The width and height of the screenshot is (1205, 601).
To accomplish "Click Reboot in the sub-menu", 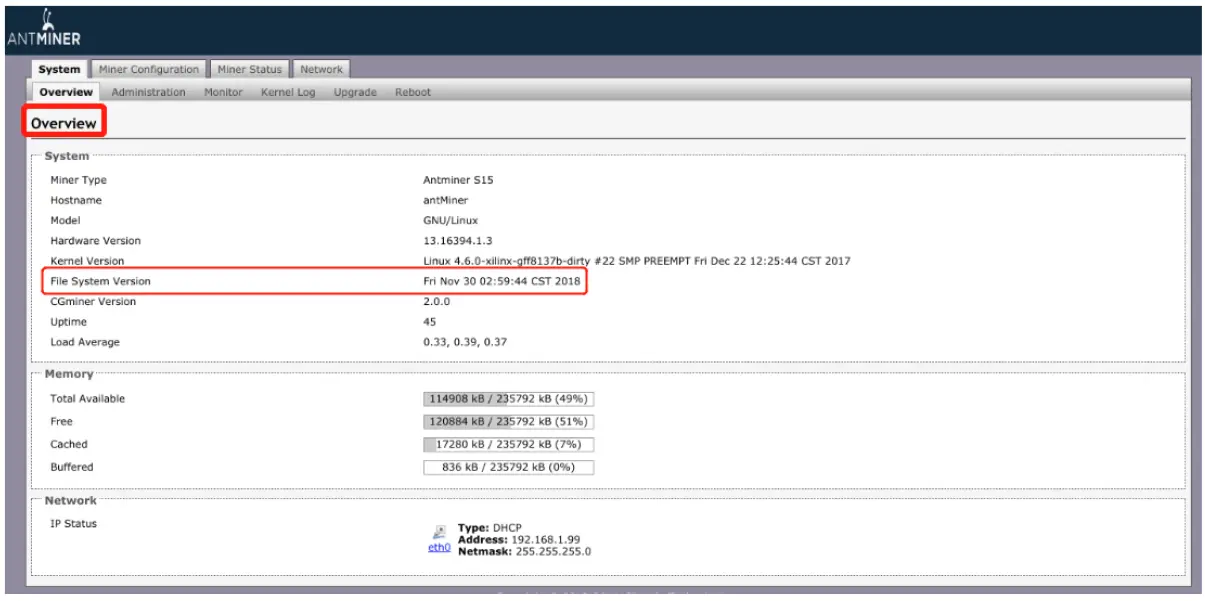I will click(x=413, y=91).
